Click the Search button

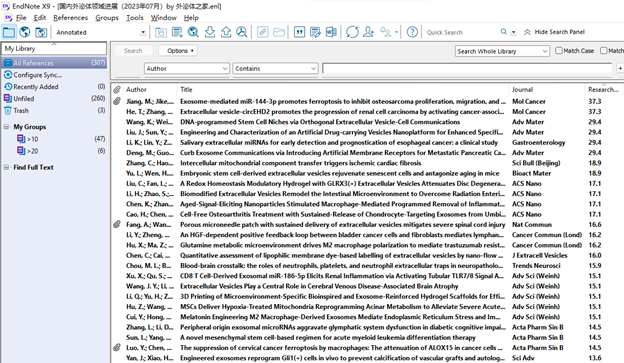(133, 51)
